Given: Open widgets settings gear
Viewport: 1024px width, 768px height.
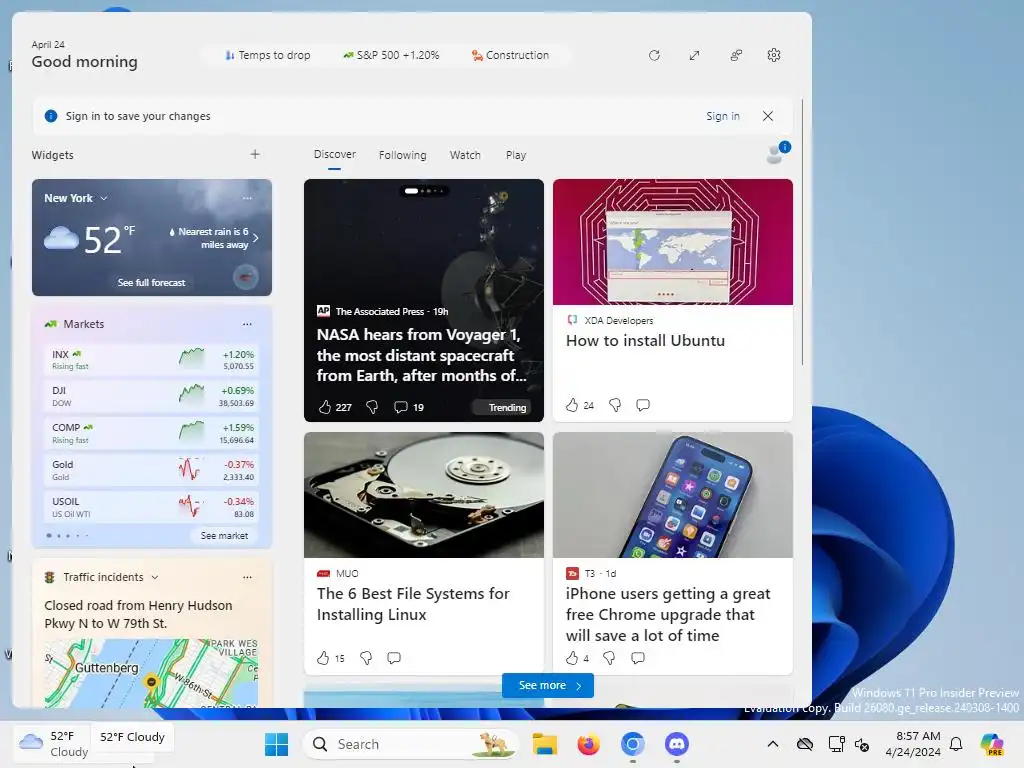Looking at the screenshot, I should (x=774, y=56).
